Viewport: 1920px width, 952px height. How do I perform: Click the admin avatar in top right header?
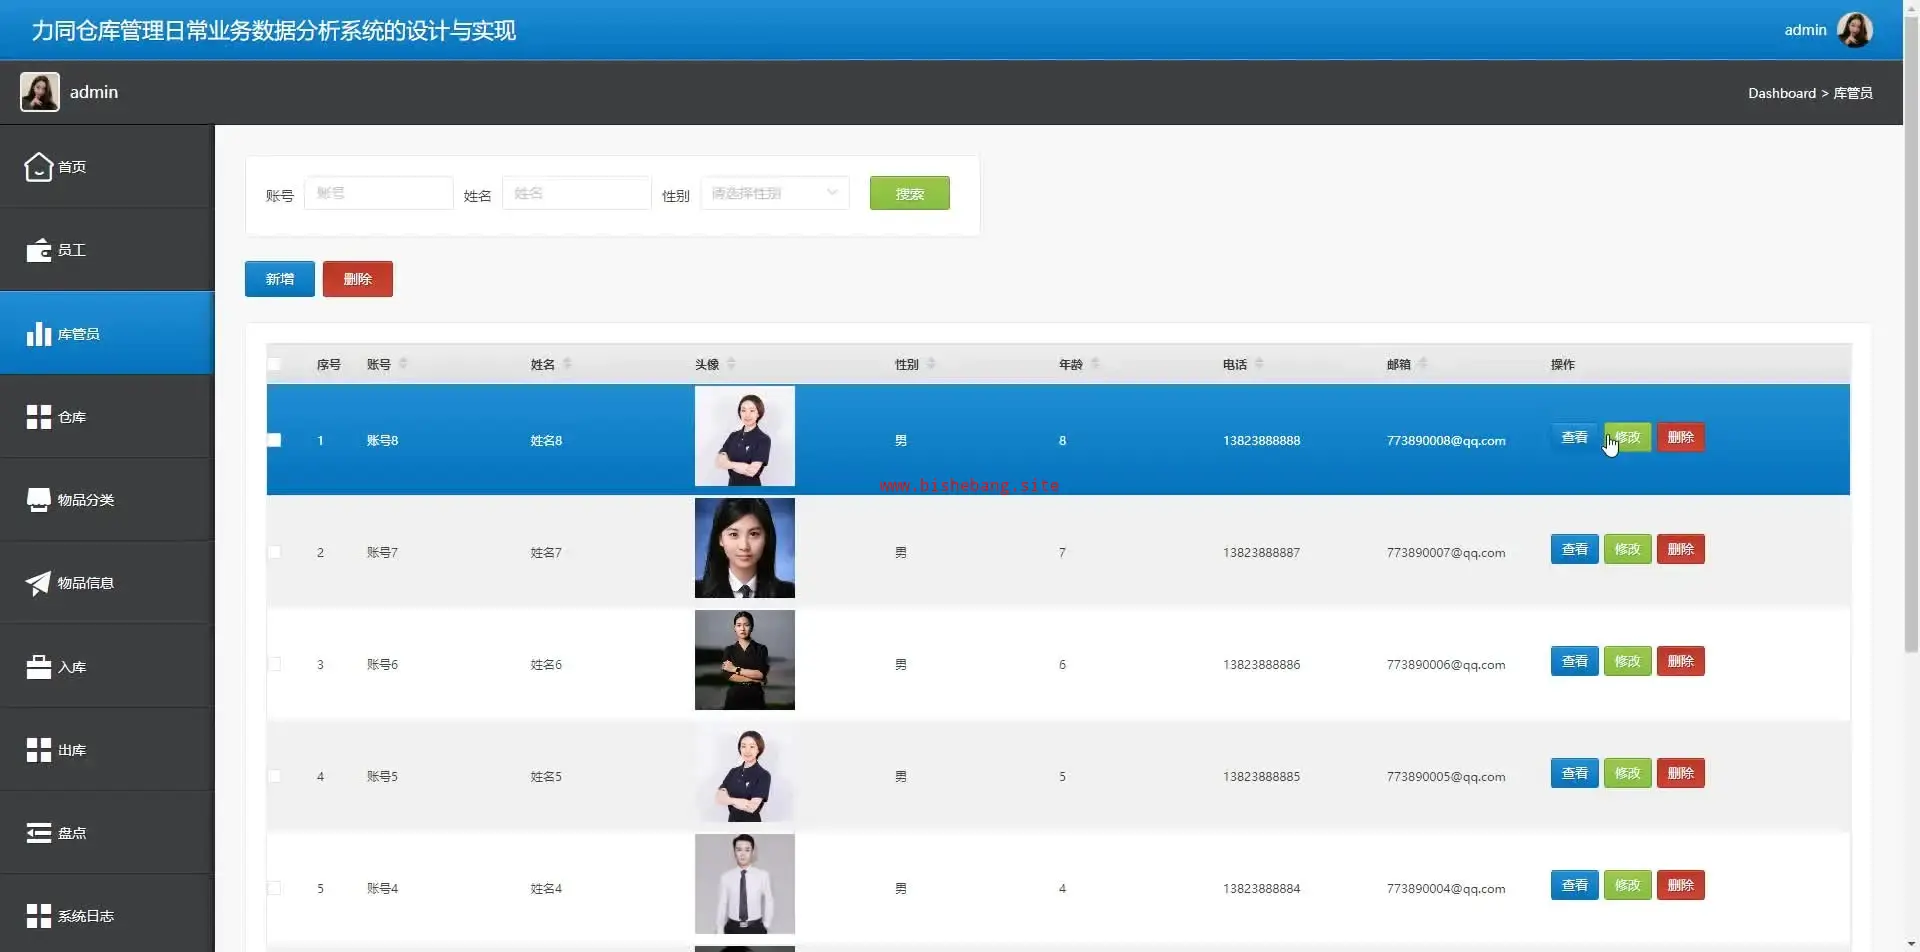pyautogui.click(x=1855, y=30)
